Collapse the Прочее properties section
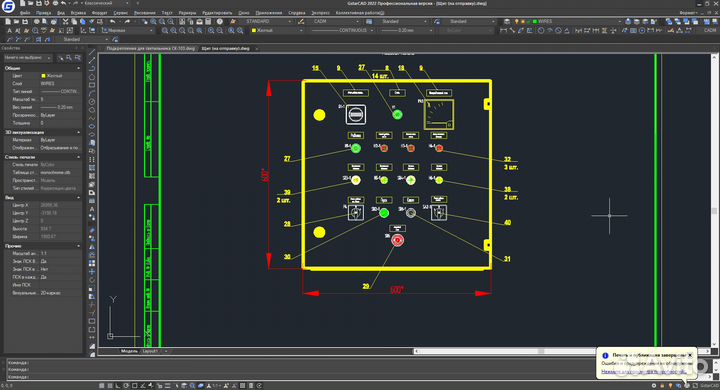The width and height of the screenshot is (720, 390). 79,246
